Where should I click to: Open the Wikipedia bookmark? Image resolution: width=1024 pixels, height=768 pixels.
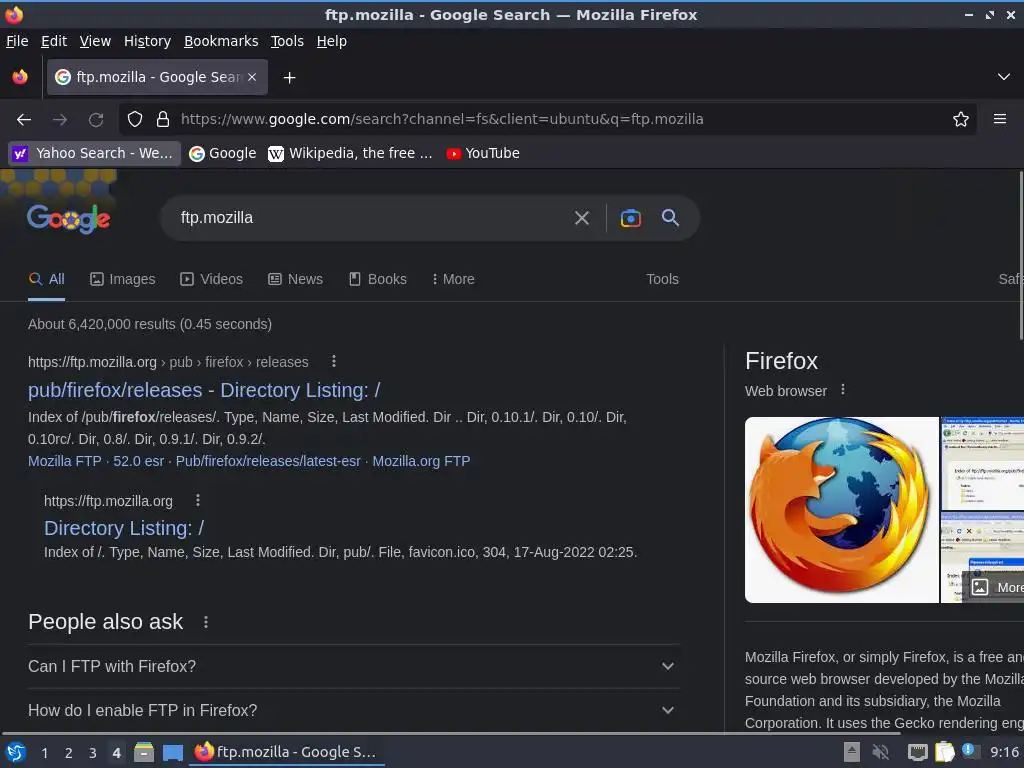pos(351,153)
